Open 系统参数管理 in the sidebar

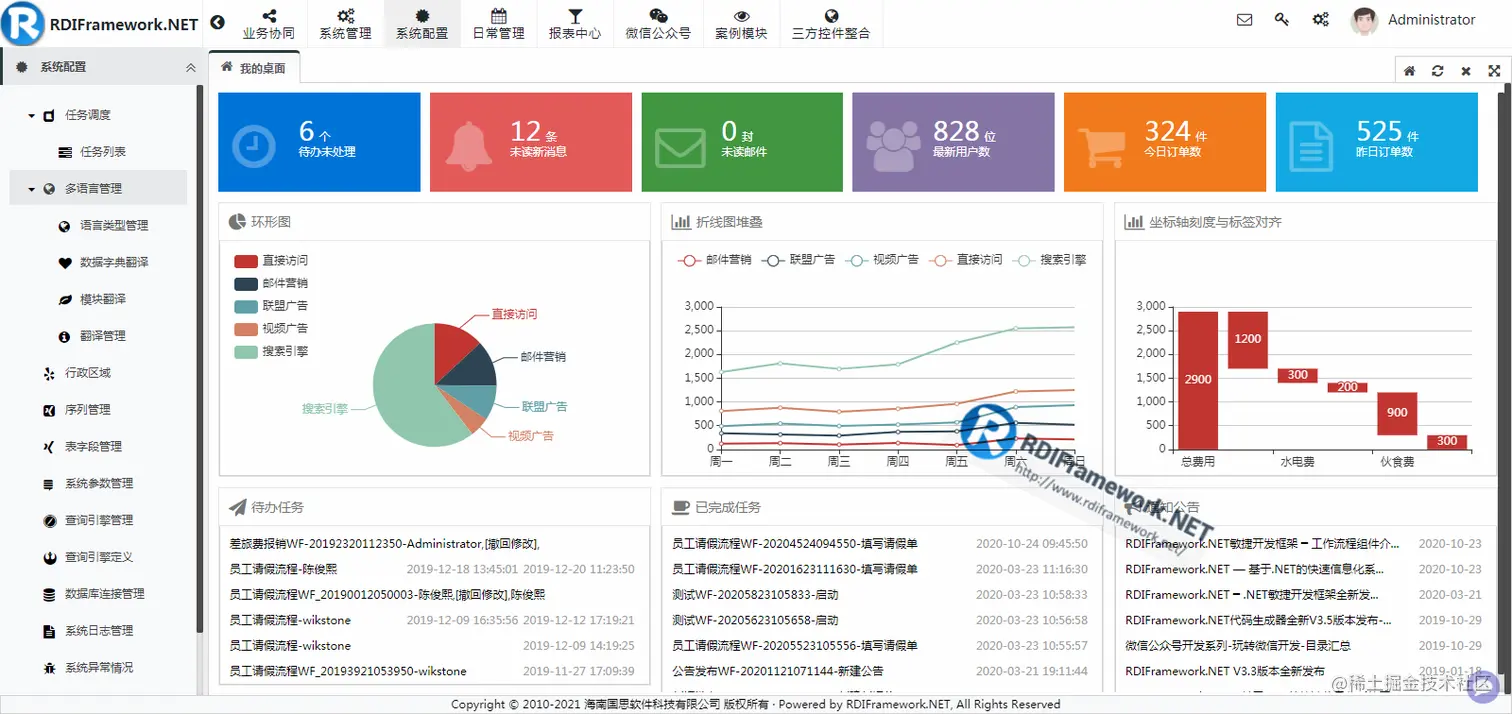[x=99, y=484]
